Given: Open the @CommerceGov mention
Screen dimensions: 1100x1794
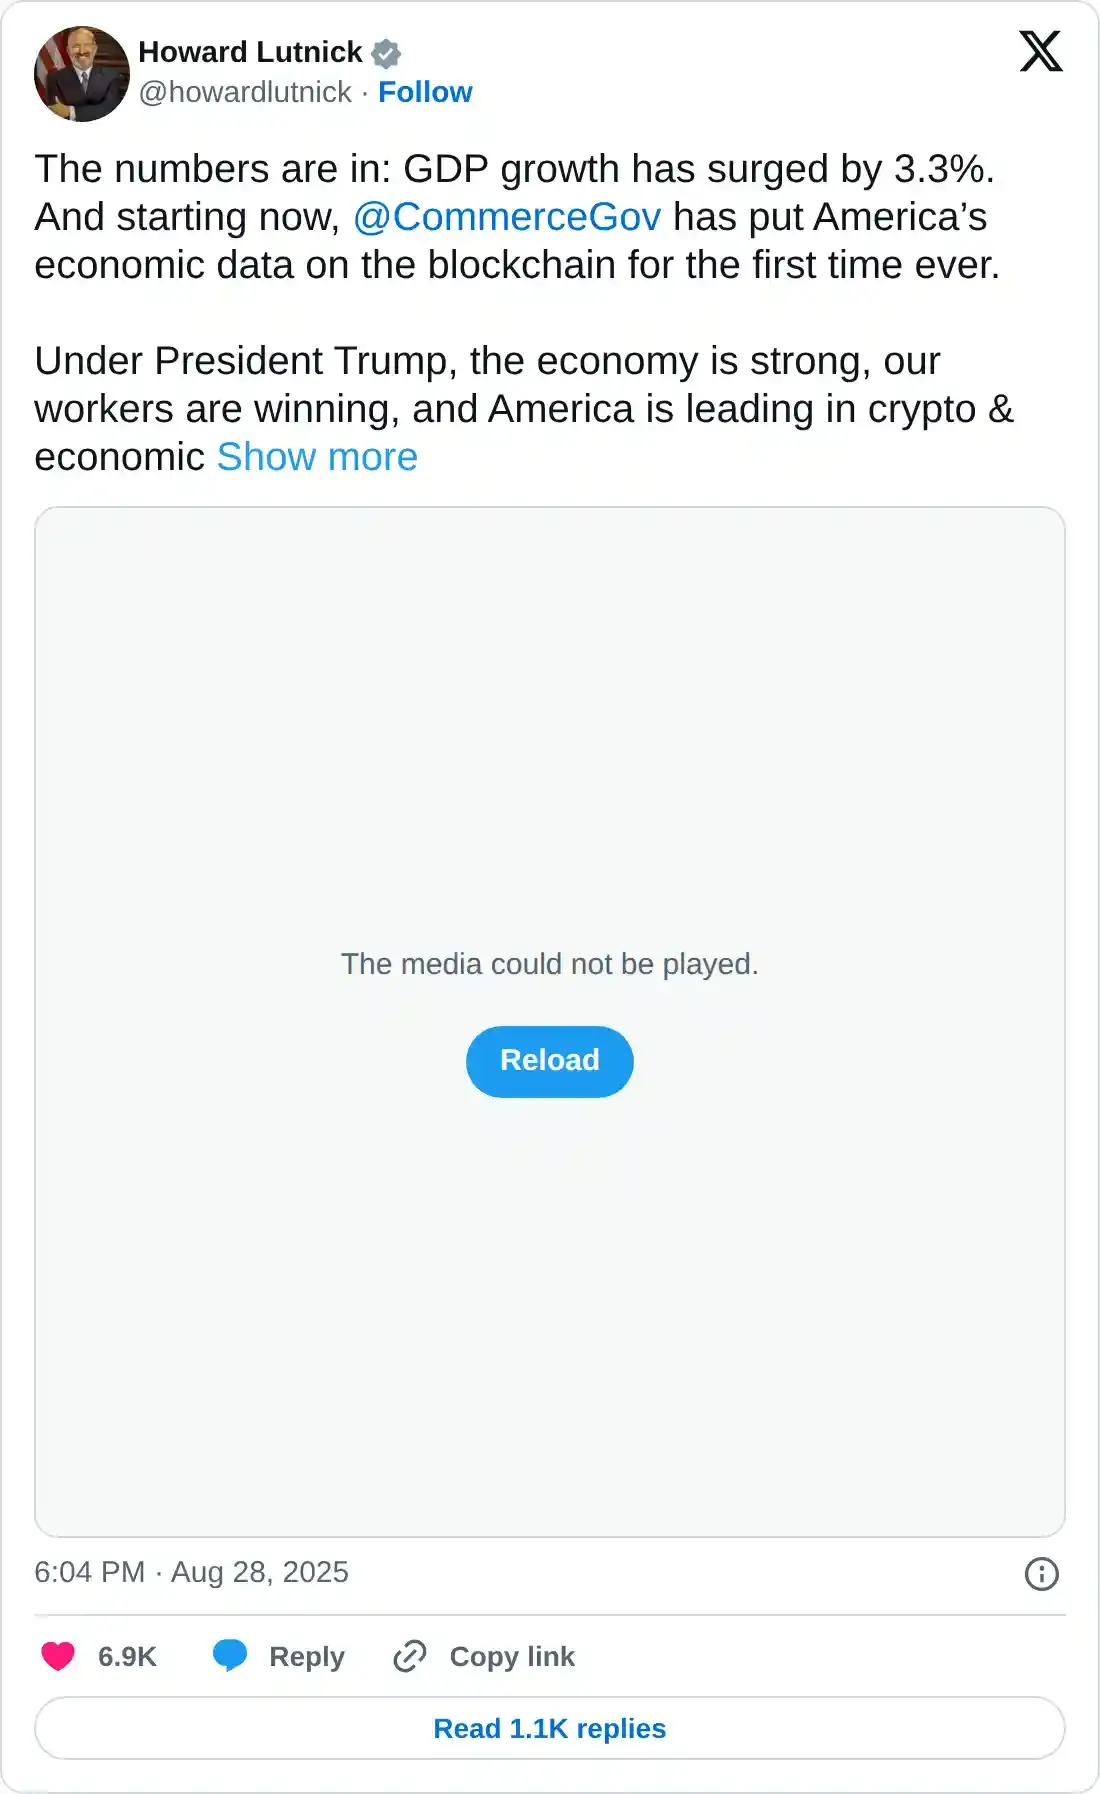Looking at the screenshot, I should point(507,217).
